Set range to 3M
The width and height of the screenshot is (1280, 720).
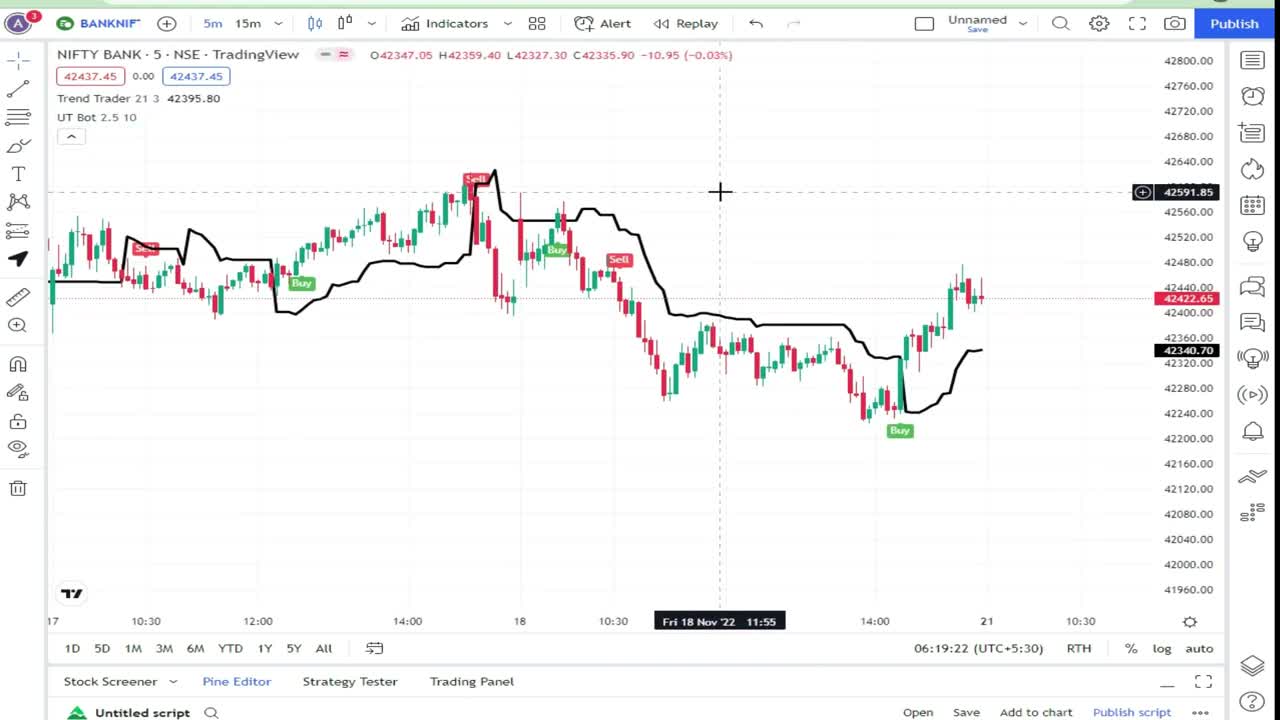click(x=164, y=648)
